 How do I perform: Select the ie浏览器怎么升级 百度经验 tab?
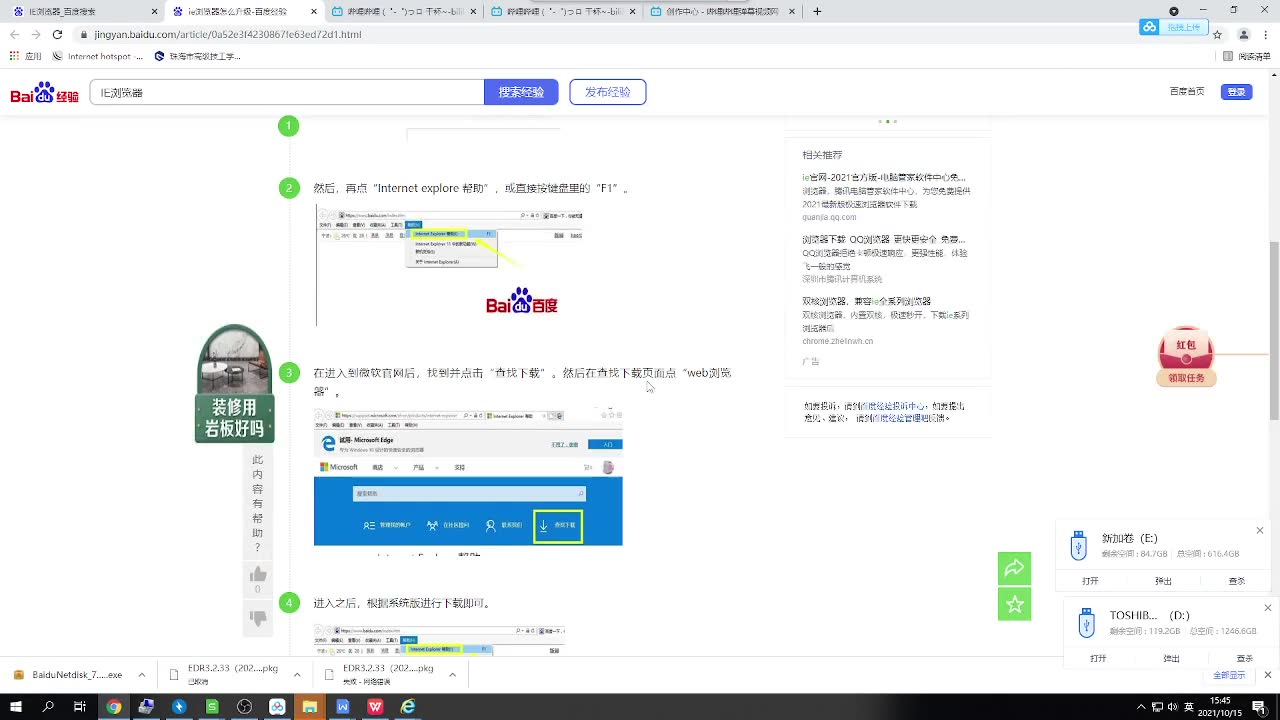243,12
